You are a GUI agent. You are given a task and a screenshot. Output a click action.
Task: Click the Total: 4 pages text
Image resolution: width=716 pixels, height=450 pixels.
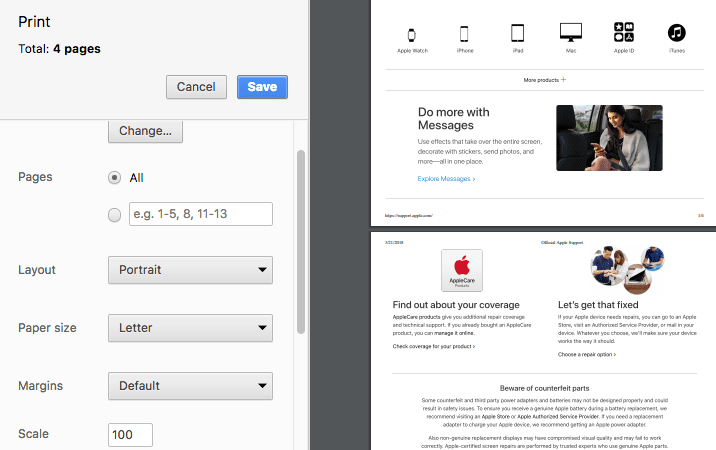pyautogui.click(x=59, y=49)
